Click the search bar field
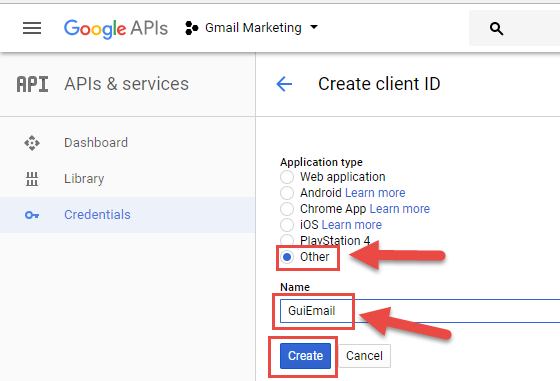Image resolution: width=560 pixels, height=381 pixels. click(x=514, y=28)
